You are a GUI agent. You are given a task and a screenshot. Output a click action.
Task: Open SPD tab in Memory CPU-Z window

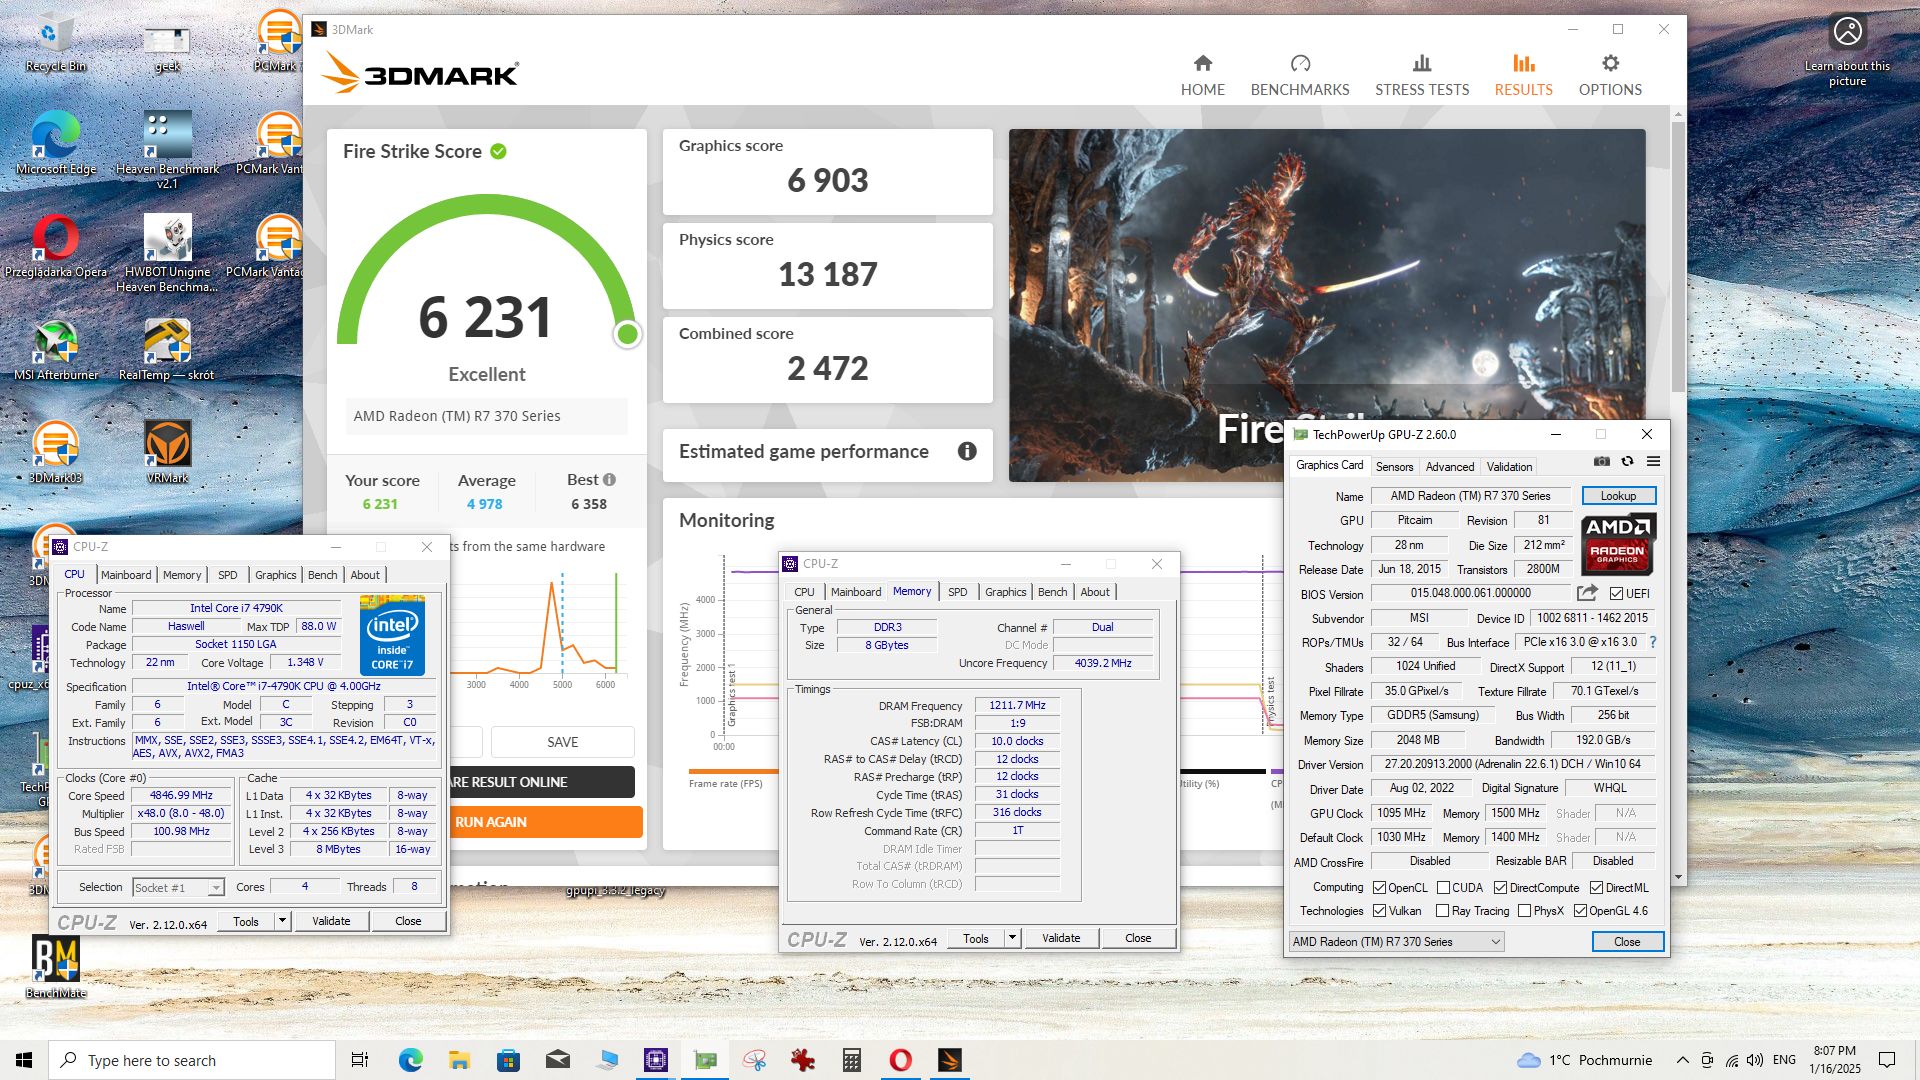point(957,592)
